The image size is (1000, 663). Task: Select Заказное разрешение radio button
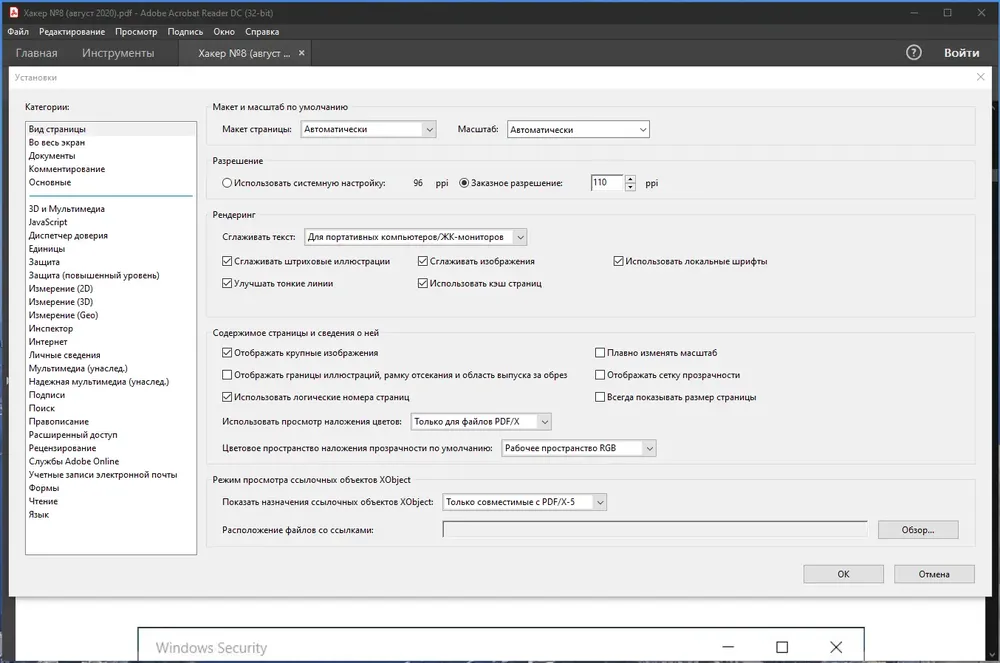pos(464,183)
